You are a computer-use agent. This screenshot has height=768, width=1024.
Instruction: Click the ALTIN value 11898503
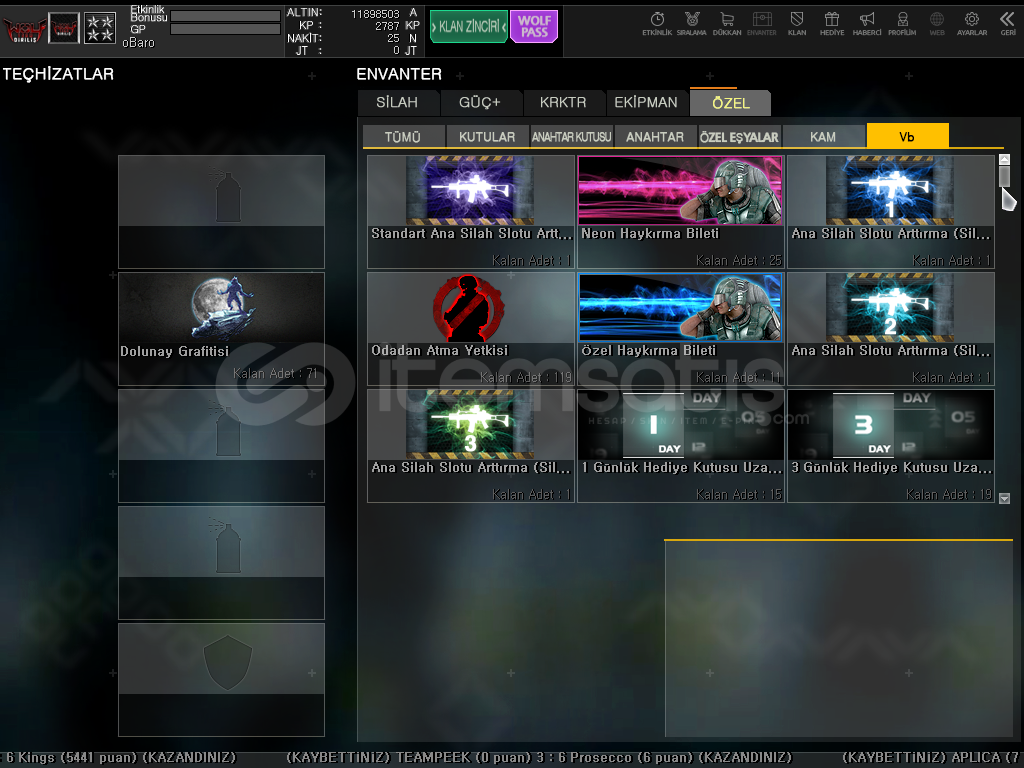tap(375, 14)
